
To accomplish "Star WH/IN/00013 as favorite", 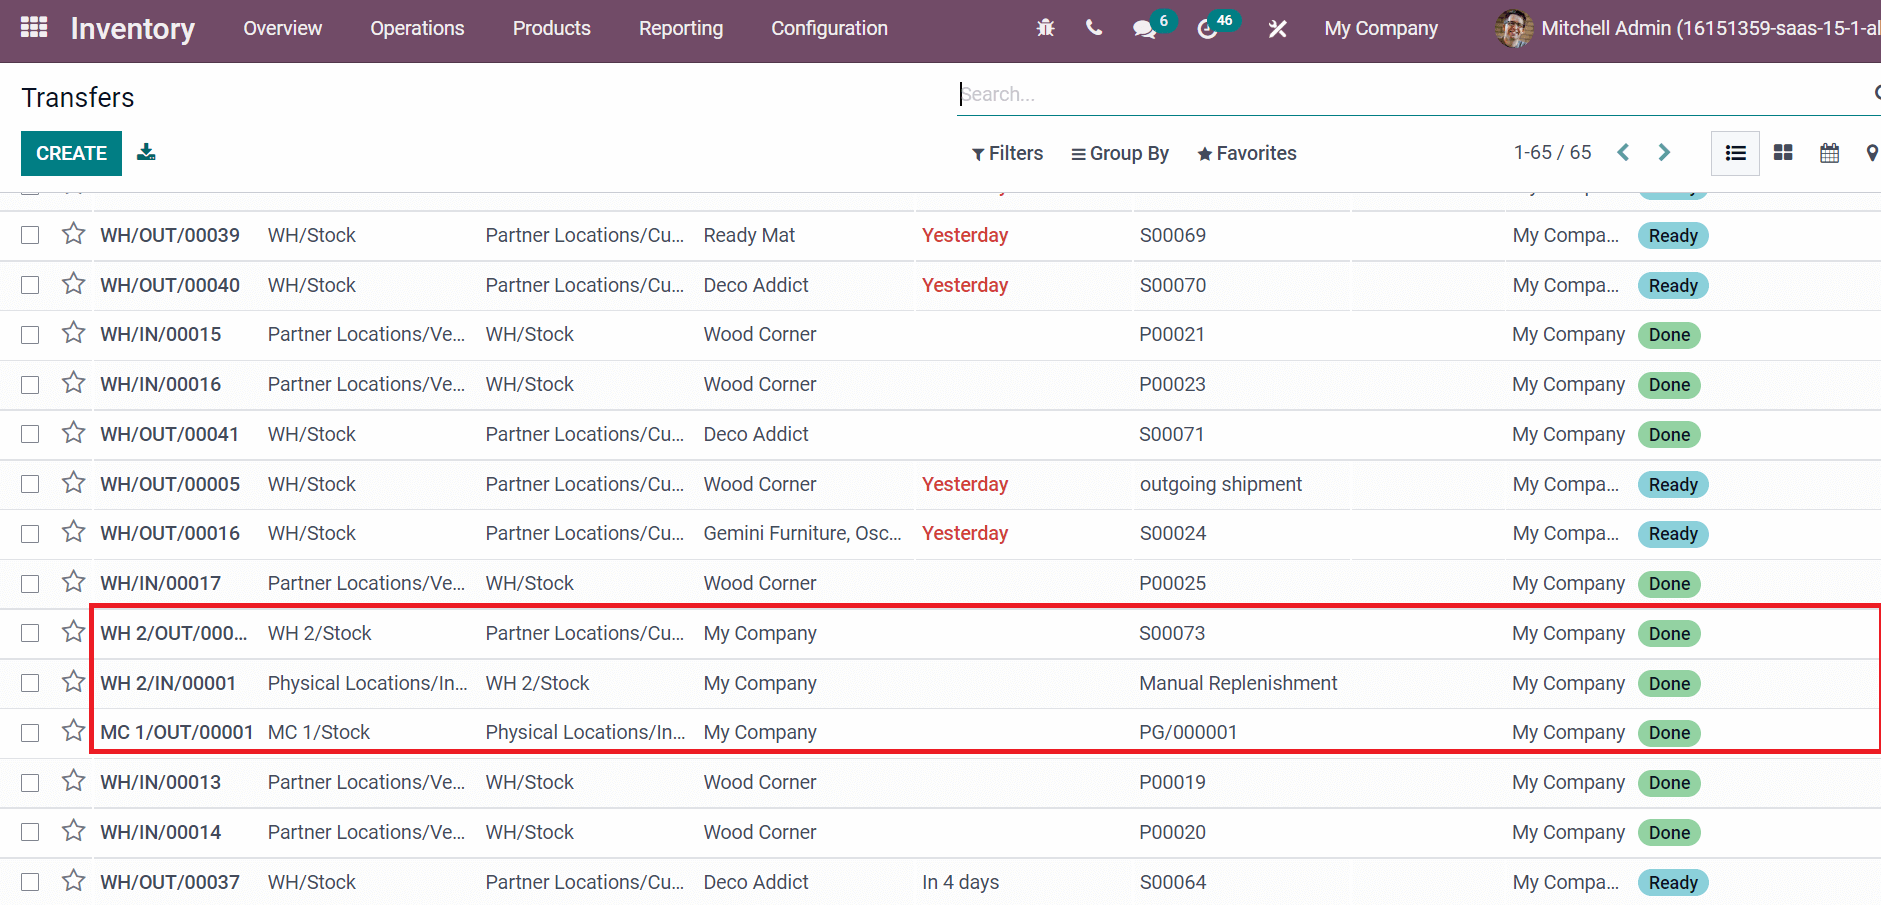I will (x=73, y=781).
